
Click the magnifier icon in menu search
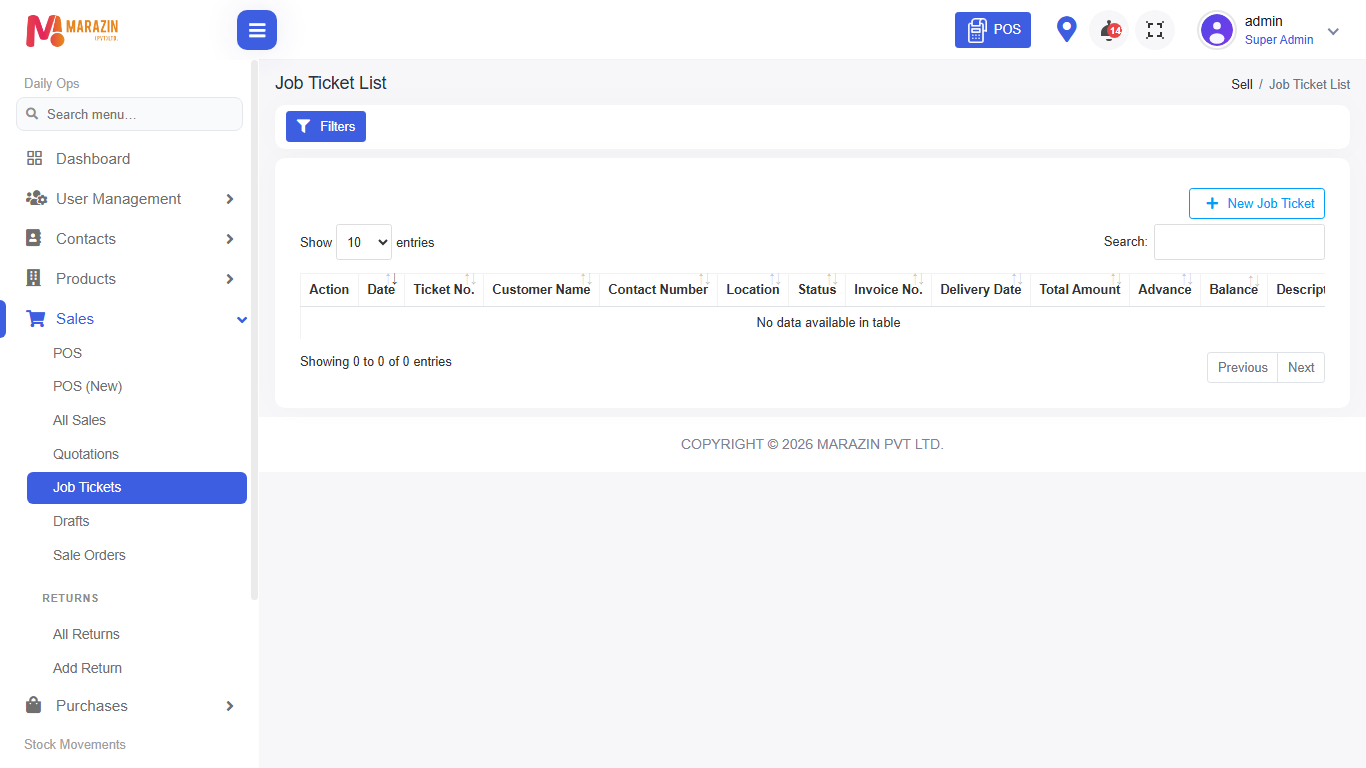click(32, 114)
